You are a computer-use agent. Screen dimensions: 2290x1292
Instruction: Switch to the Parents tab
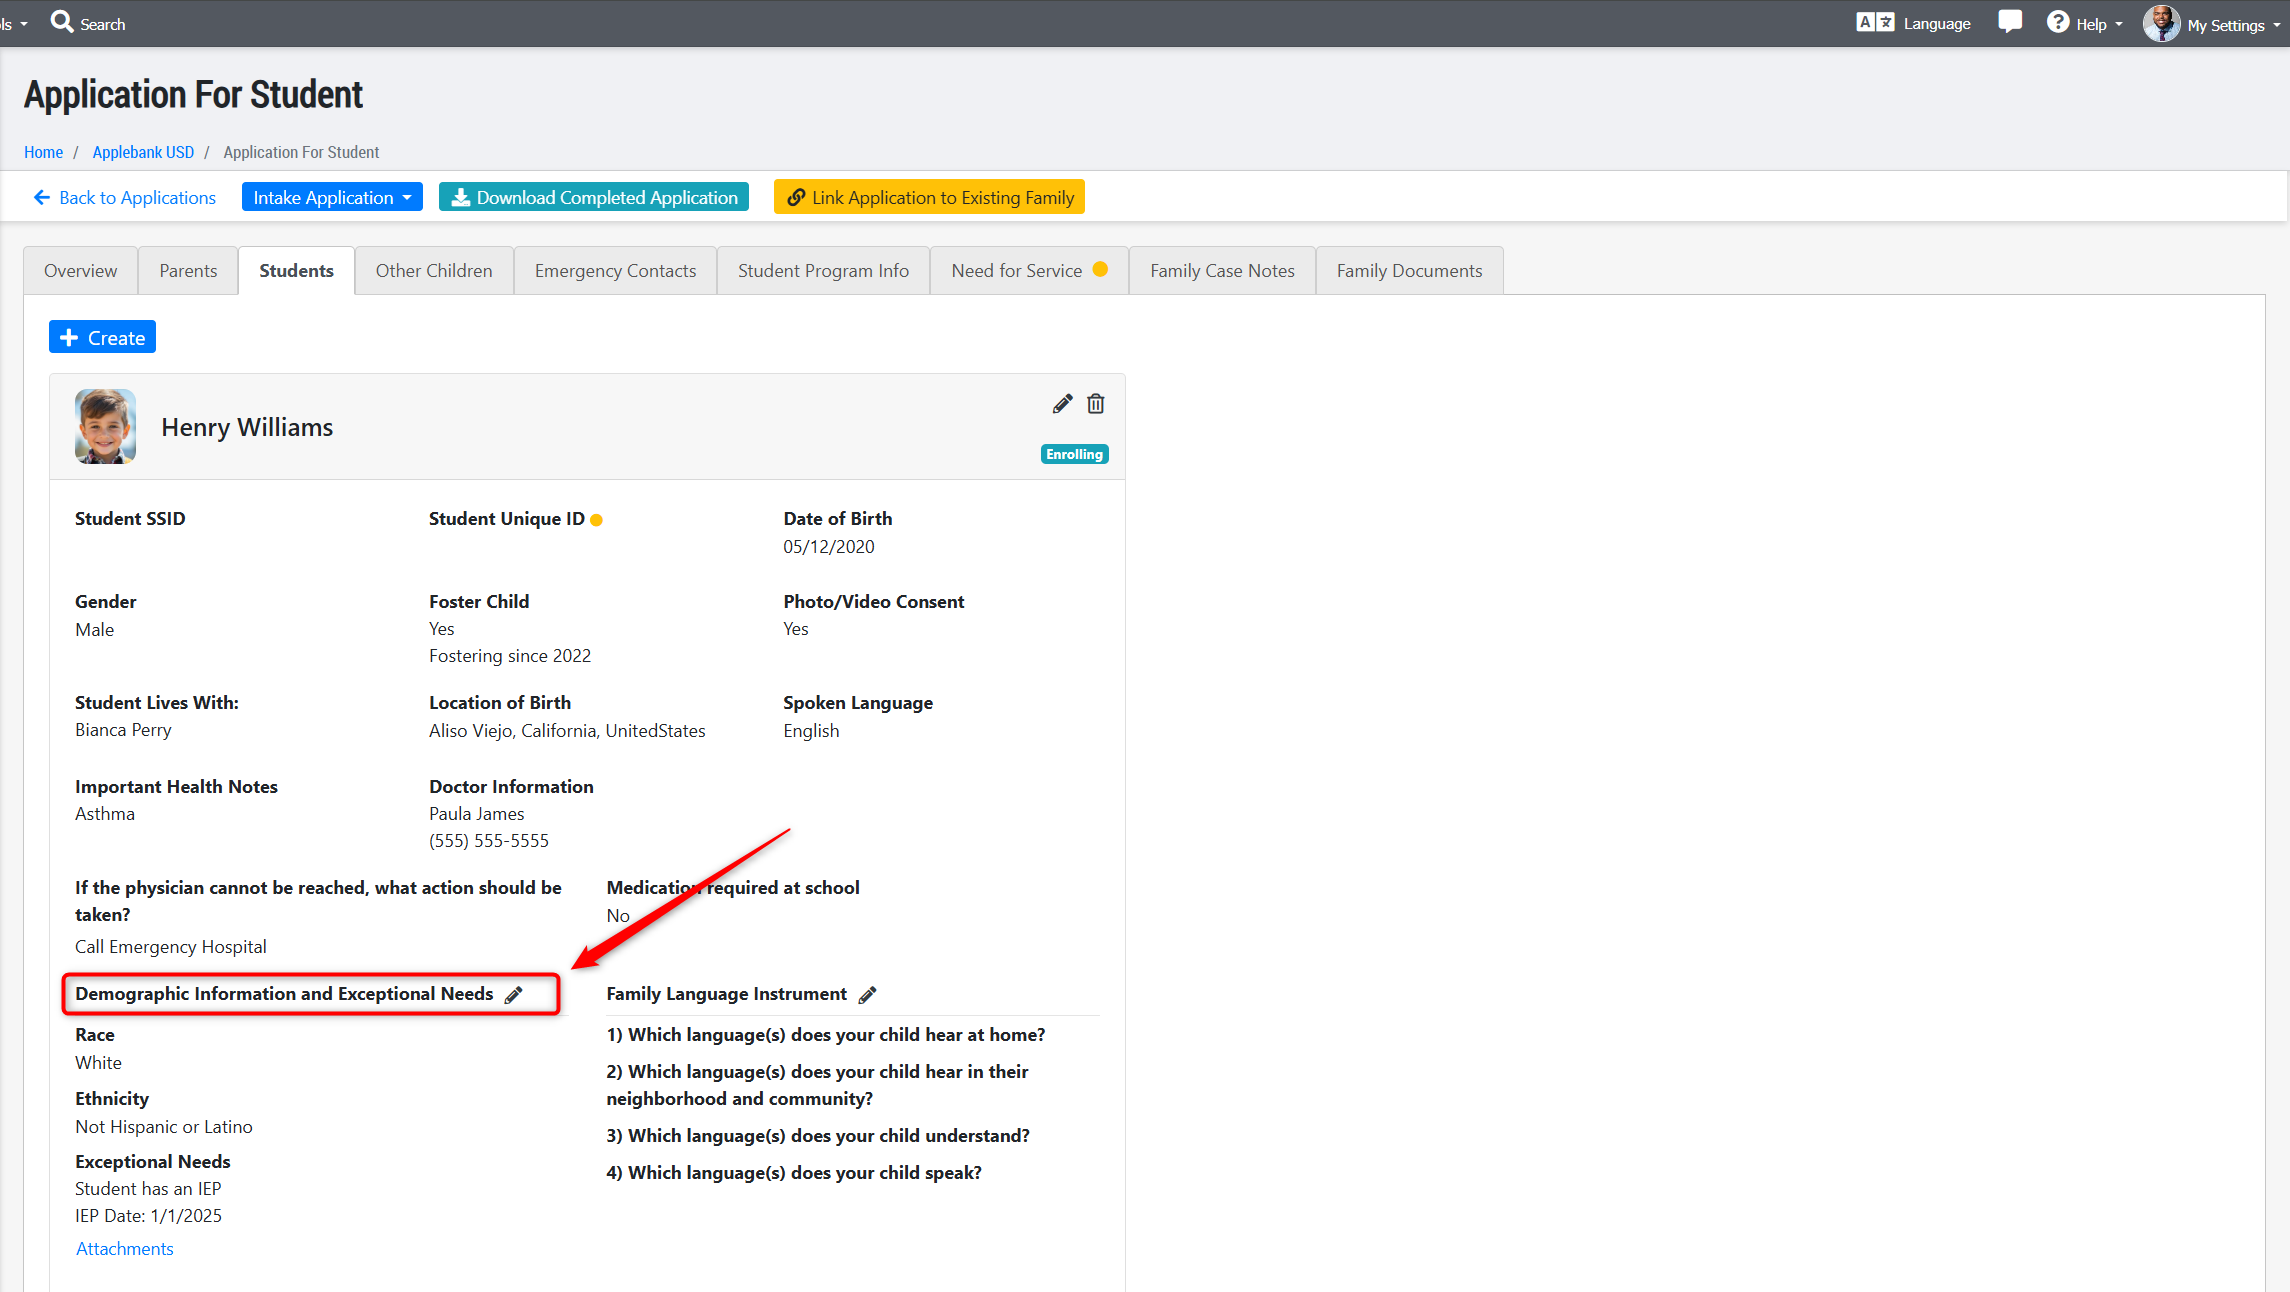pos(188,271)
